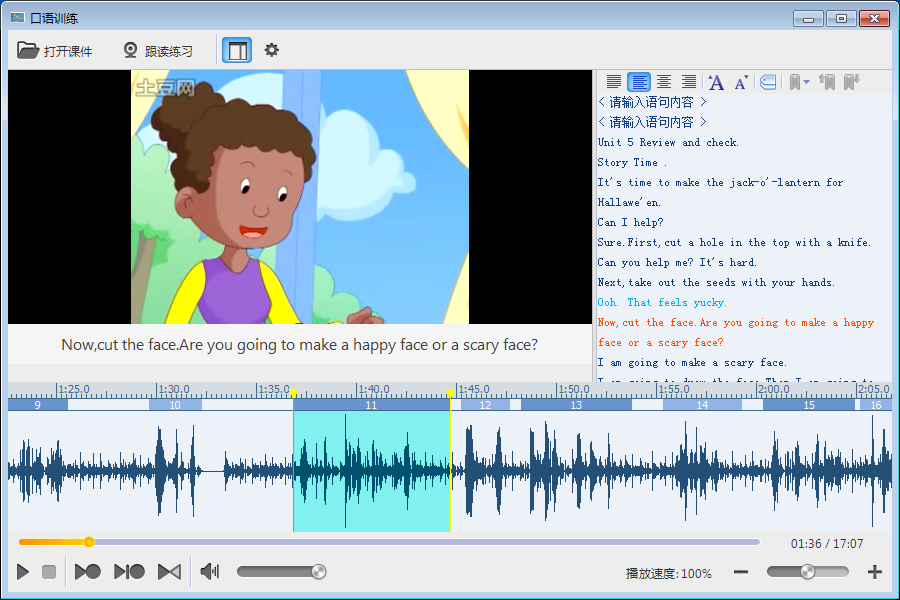Image resolution: width=900 pixels, height=600 pixels.
Task: Select segment 11 in timeline
Action: (x=371, y=405)
